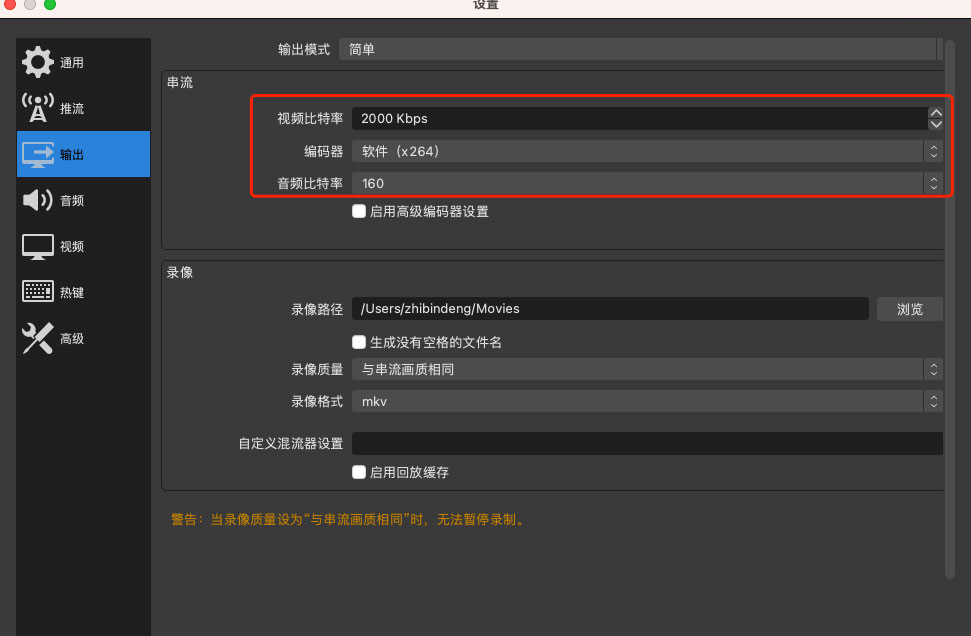Open the 编码器 encoder dropdown

pos(647,151)
